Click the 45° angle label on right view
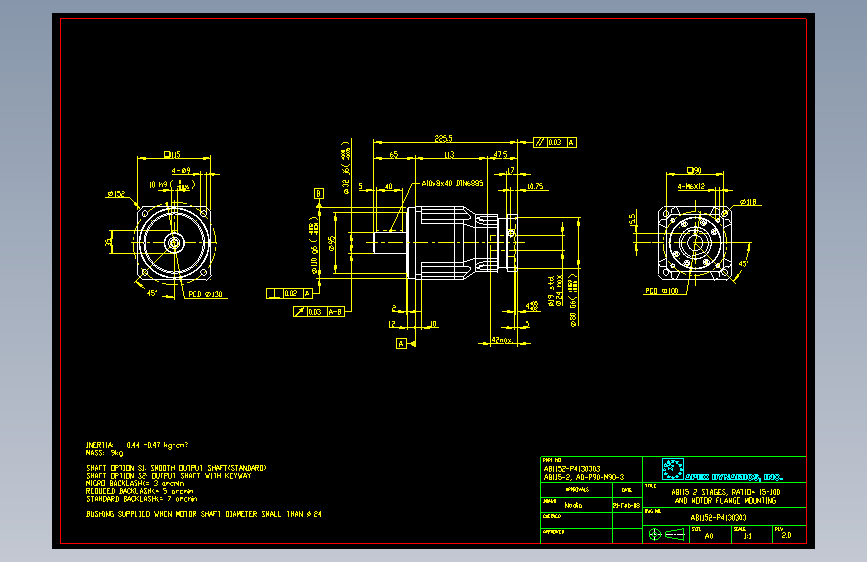Image resolution: width=867 pixels, height=562 pixels. 743,263
